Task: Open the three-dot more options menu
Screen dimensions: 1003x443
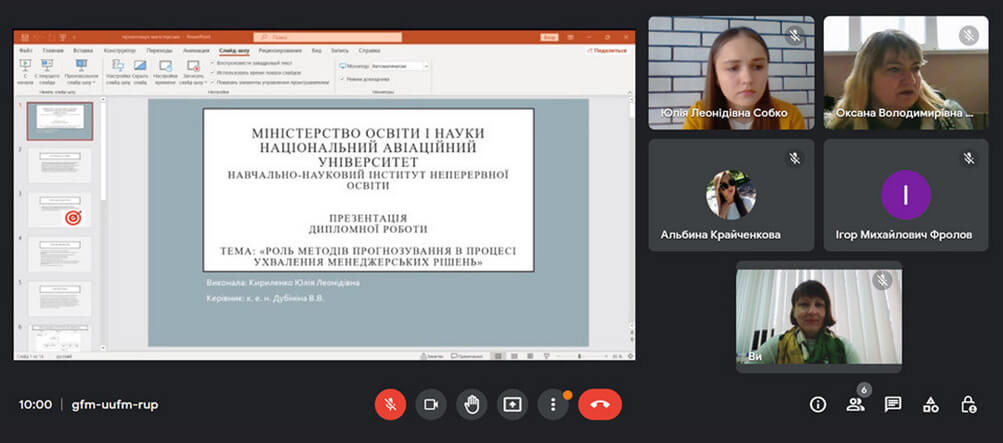Action: click(553, 404)
